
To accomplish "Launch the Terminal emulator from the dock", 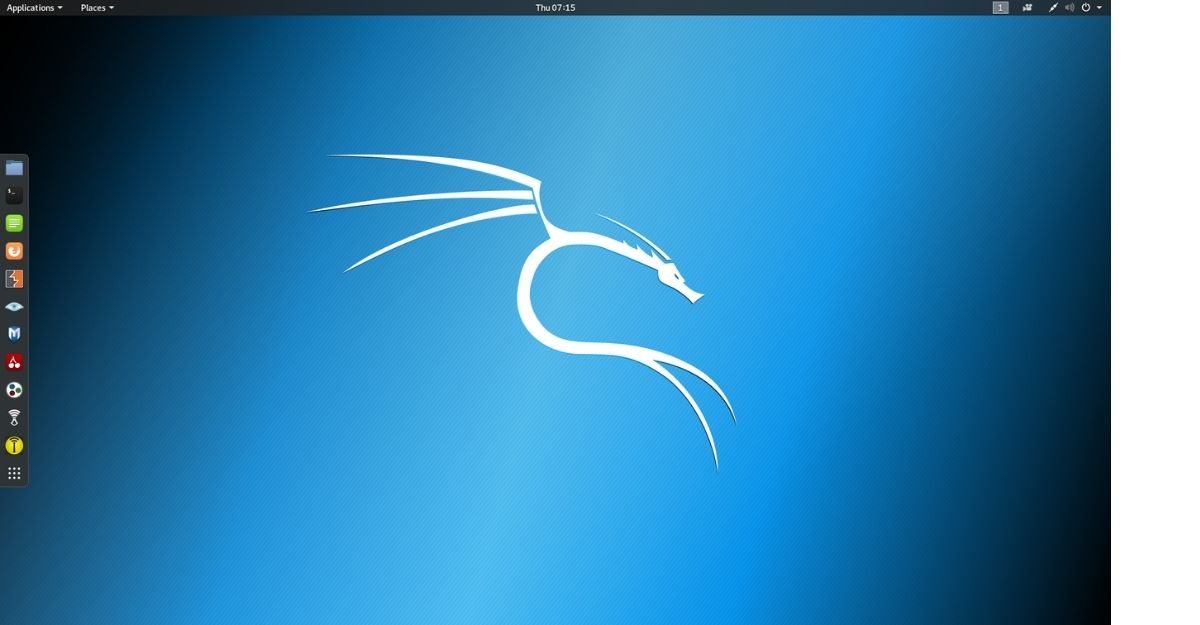I will pos(14,194).
